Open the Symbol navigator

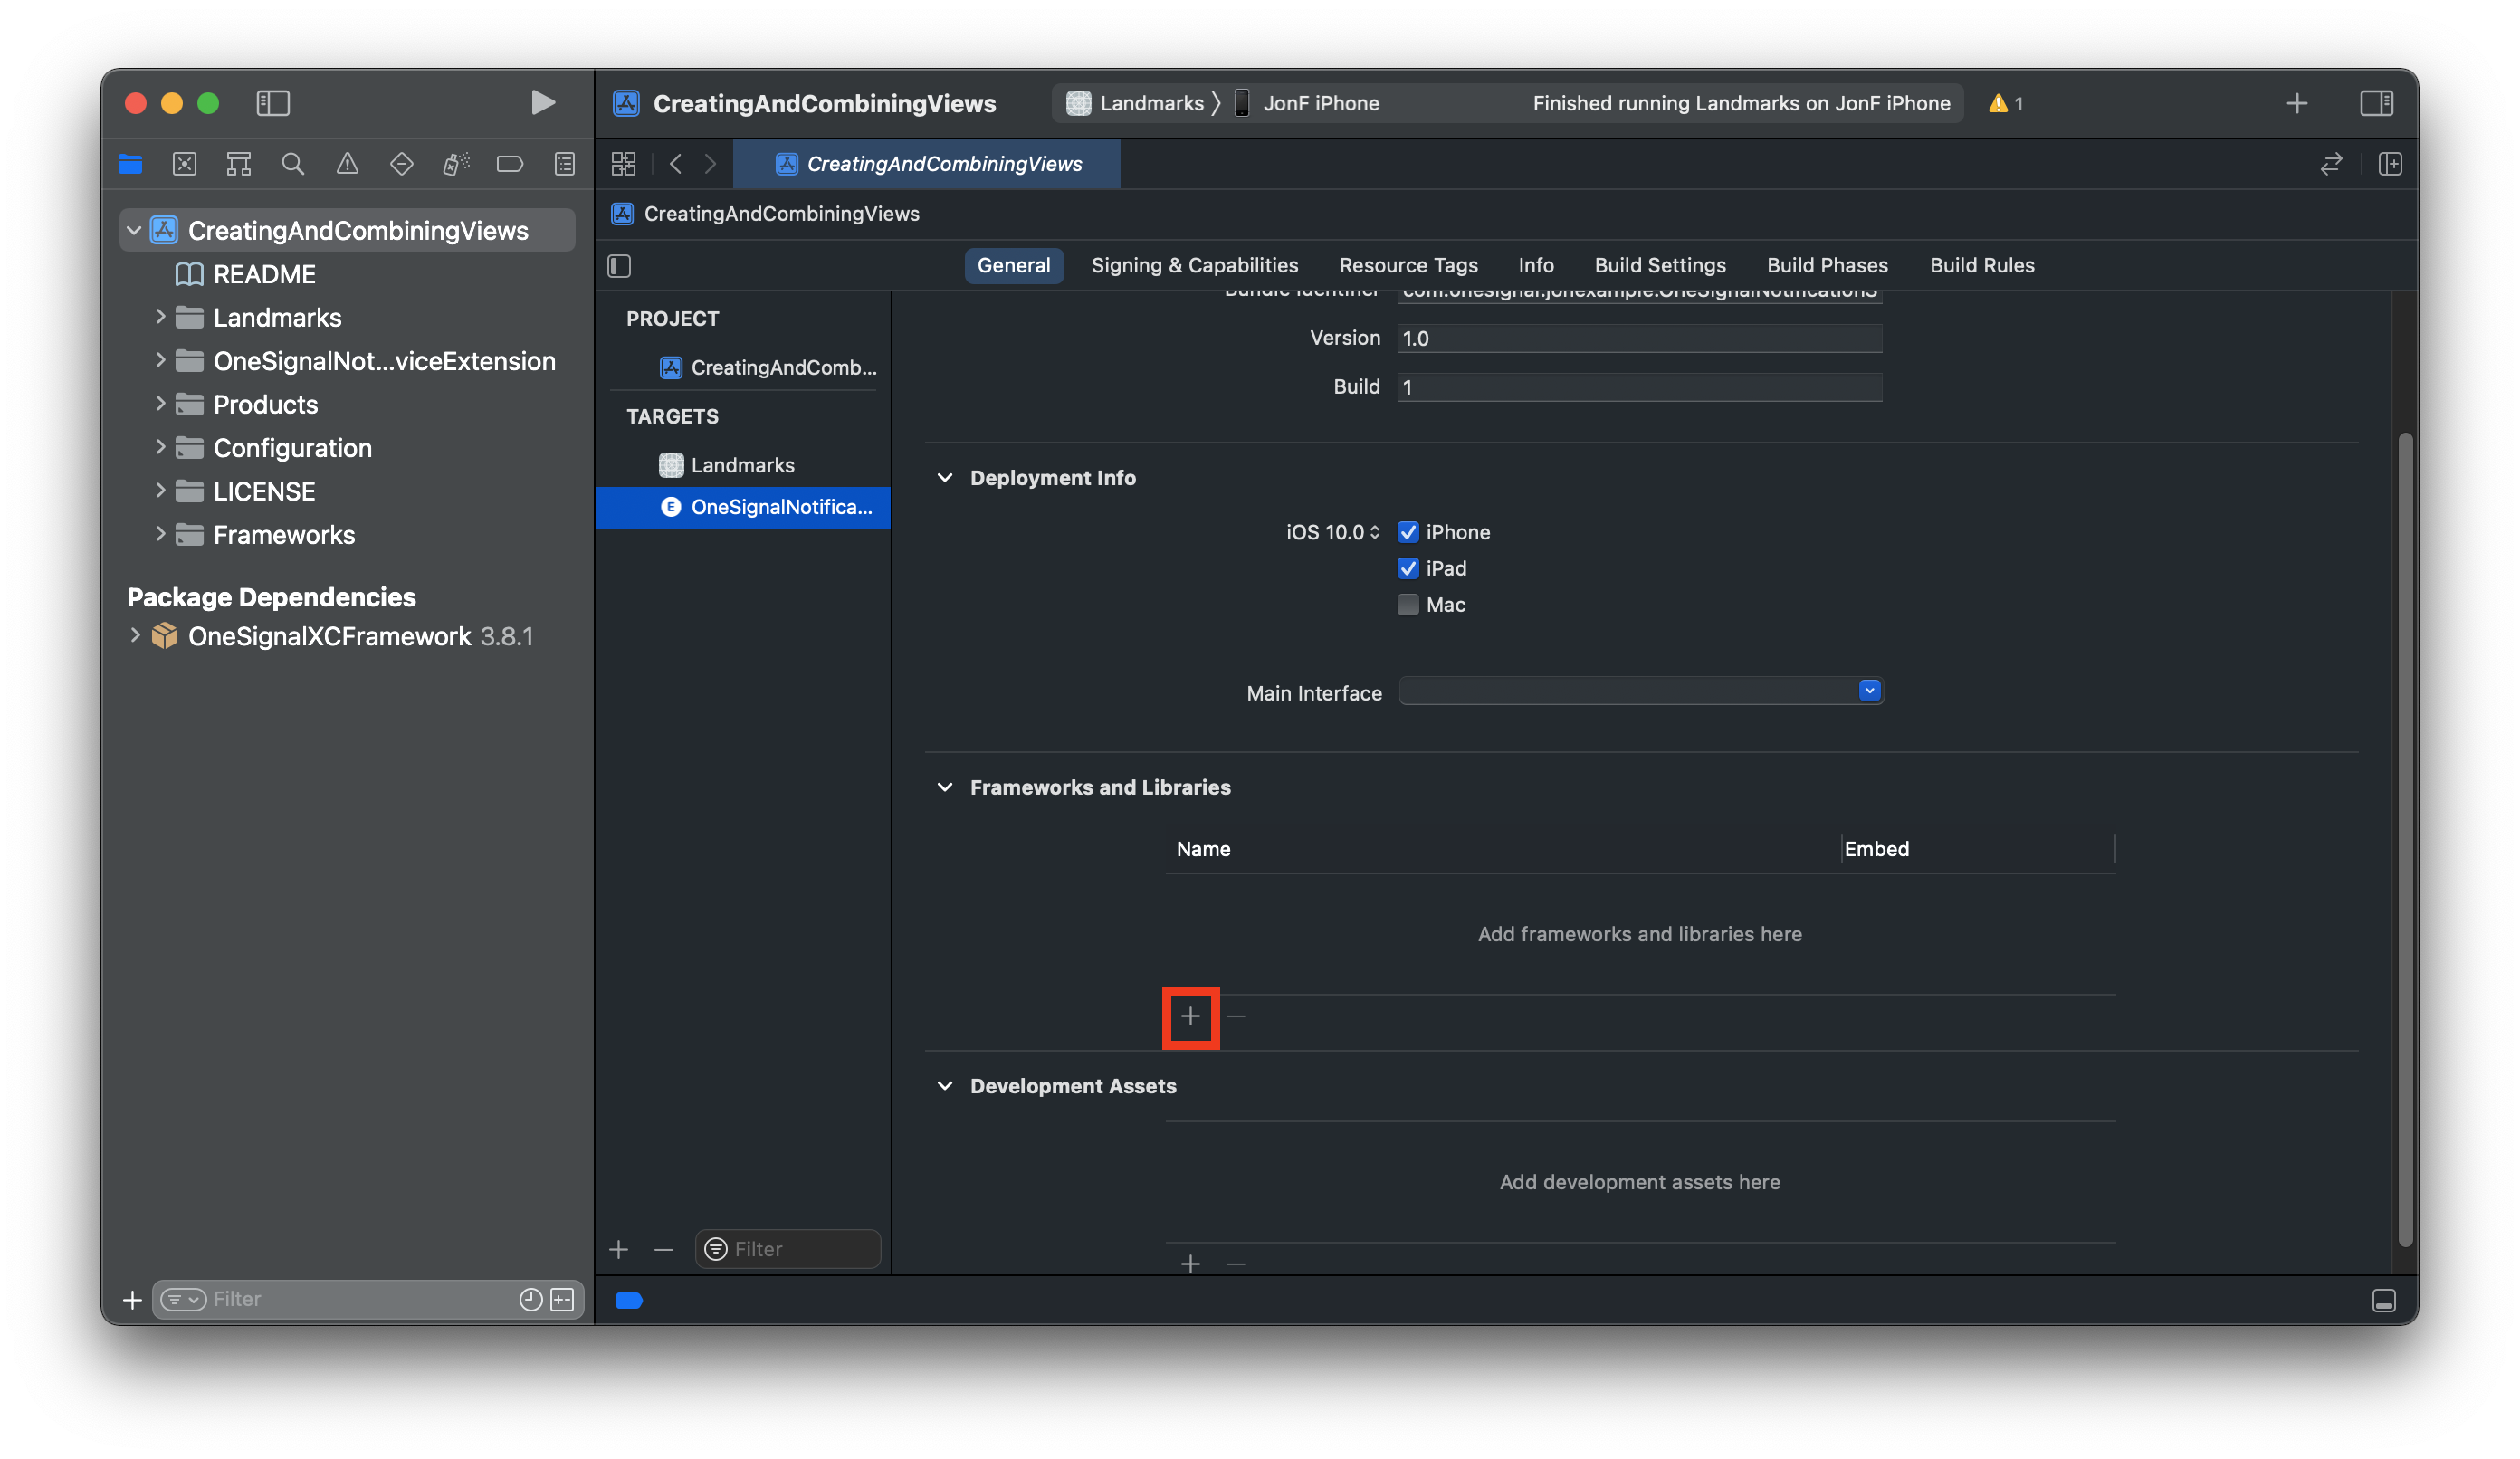tap(239, 164)
